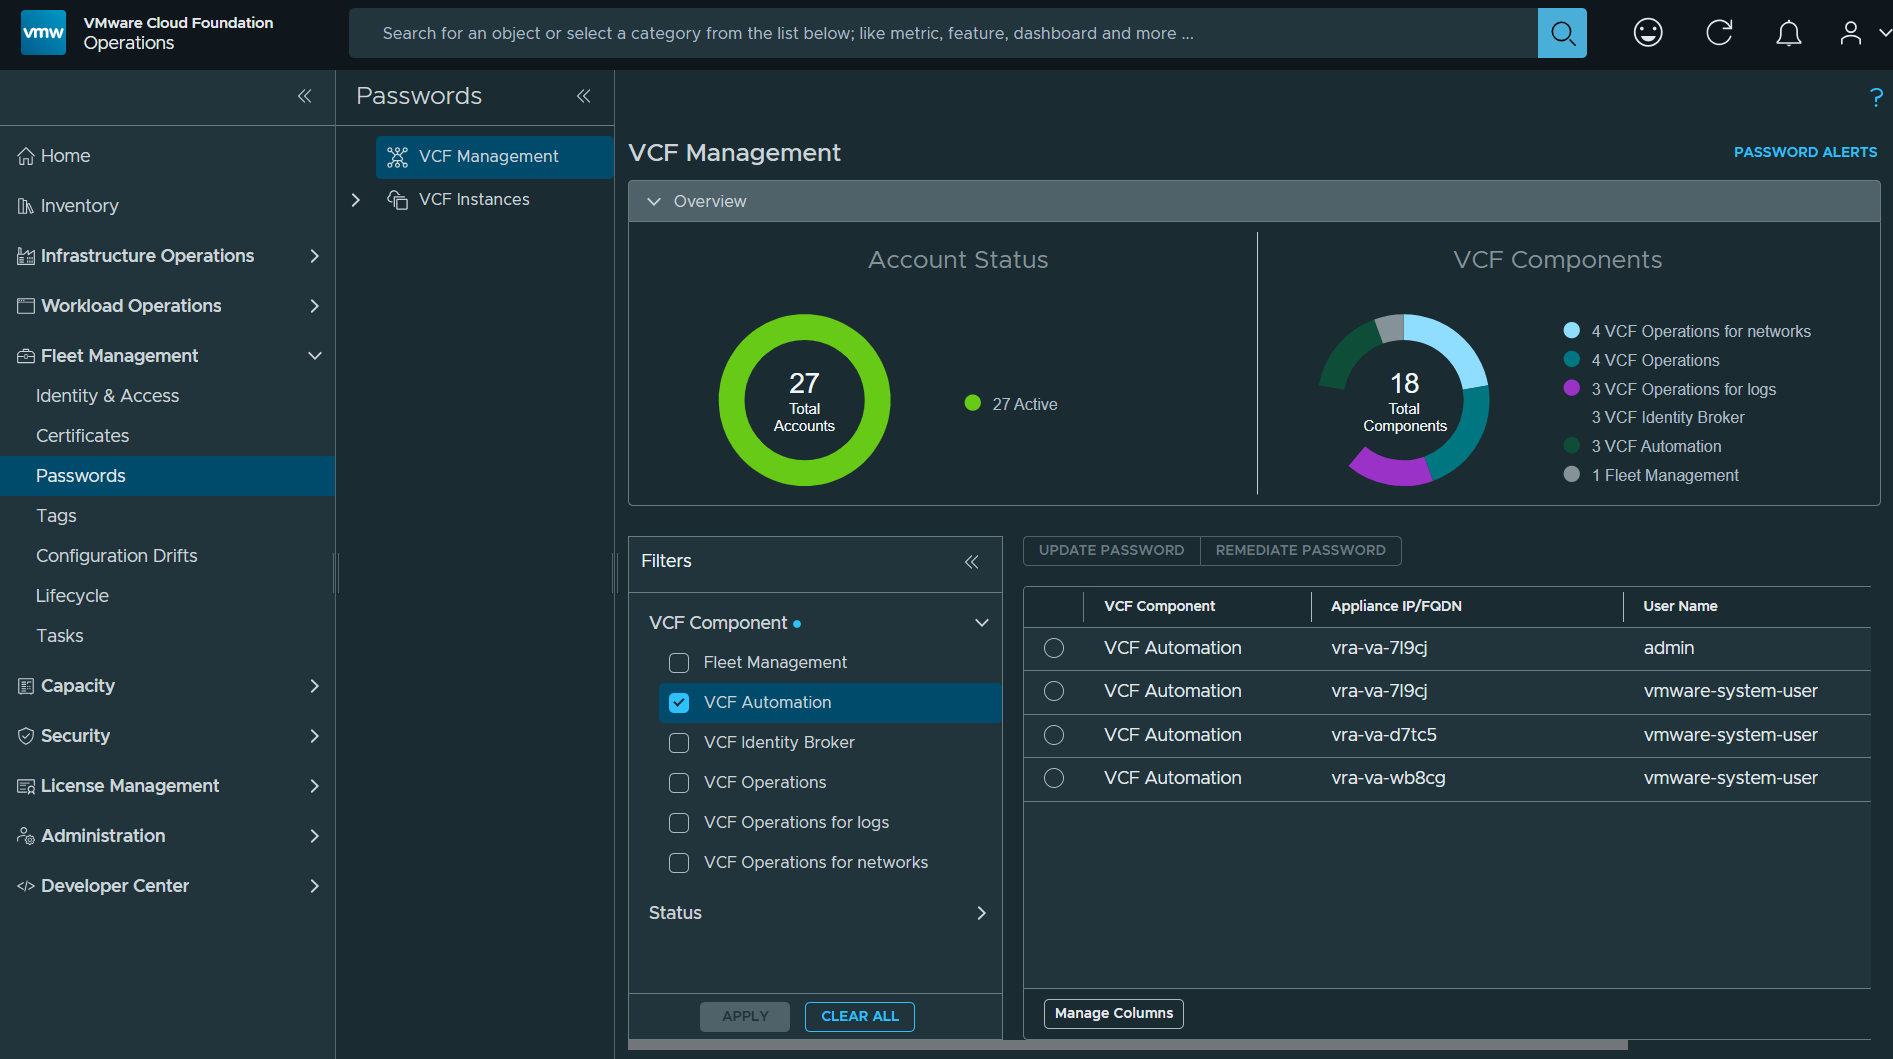Click the Infrastructure Operations icon

(26, 256)
